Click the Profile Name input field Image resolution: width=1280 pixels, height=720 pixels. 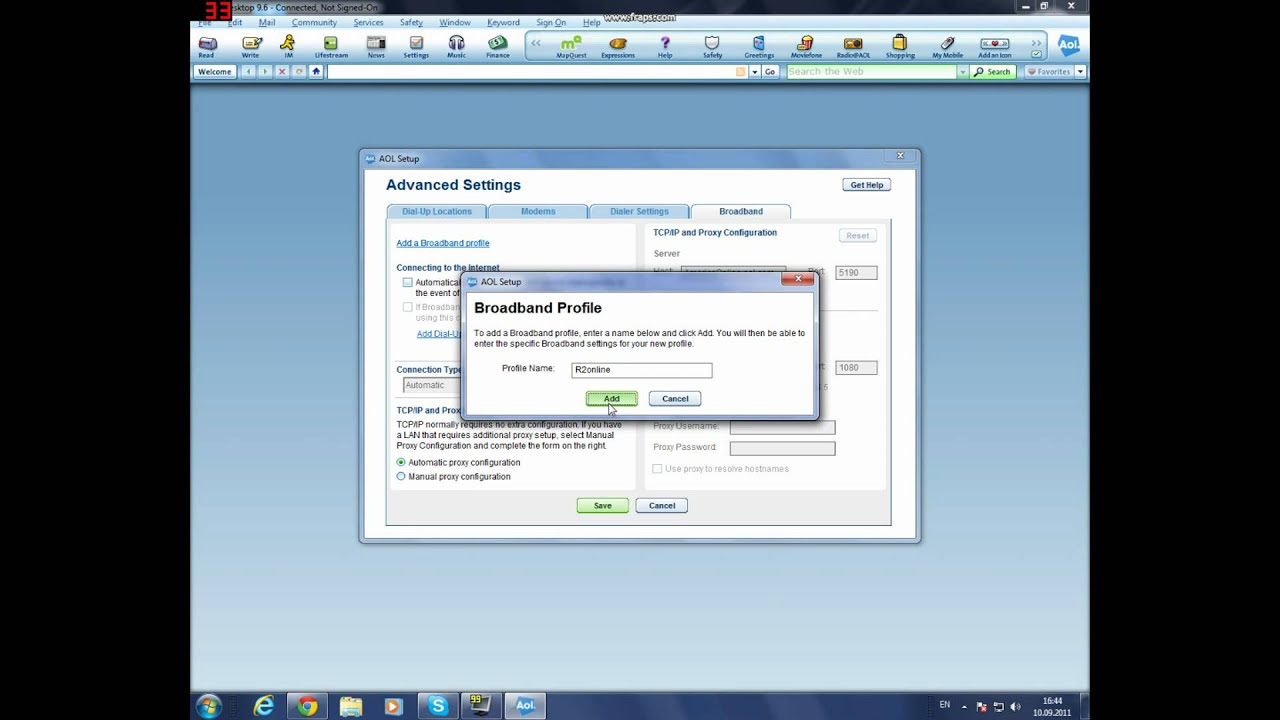[x=642, y=370]
